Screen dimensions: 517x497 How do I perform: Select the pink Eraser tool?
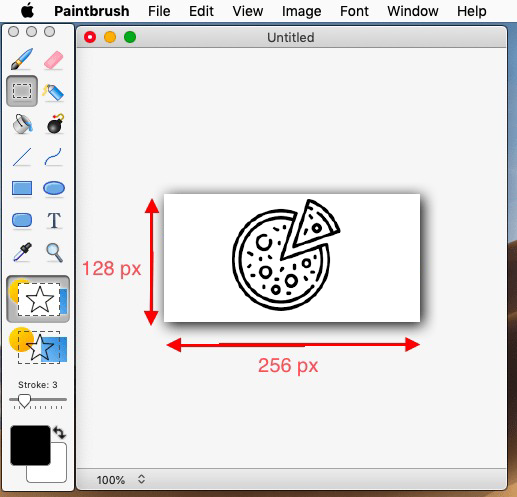point(54,60)
